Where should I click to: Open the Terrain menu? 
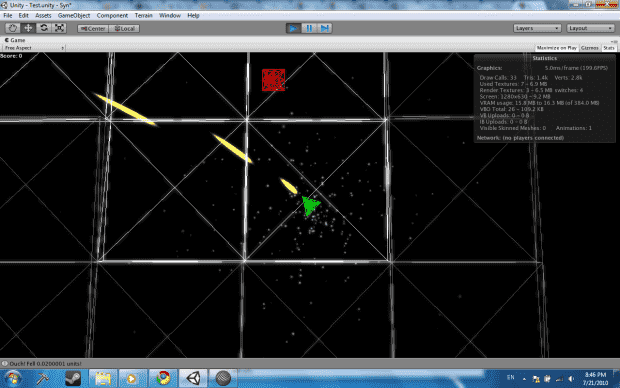click(144, 15)
